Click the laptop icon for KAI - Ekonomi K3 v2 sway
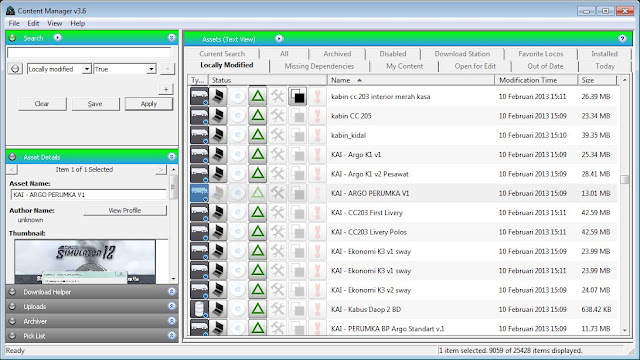 click(x=218, y=290)
